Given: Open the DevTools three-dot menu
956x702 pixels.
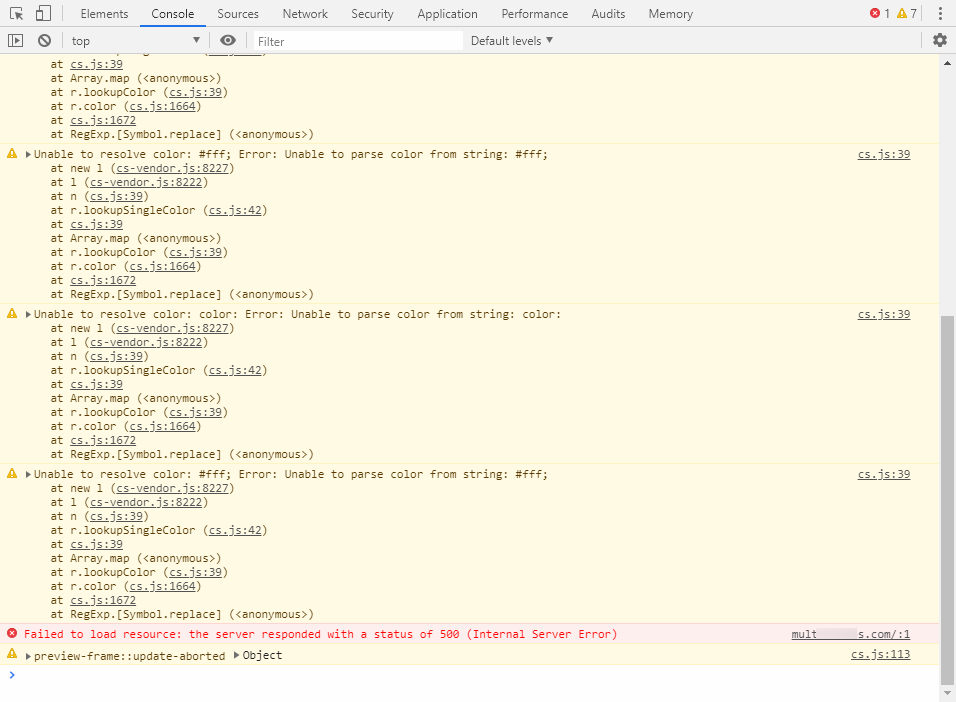Looking at the screenshot, I should pyautogui.click(x=940, y=13).
